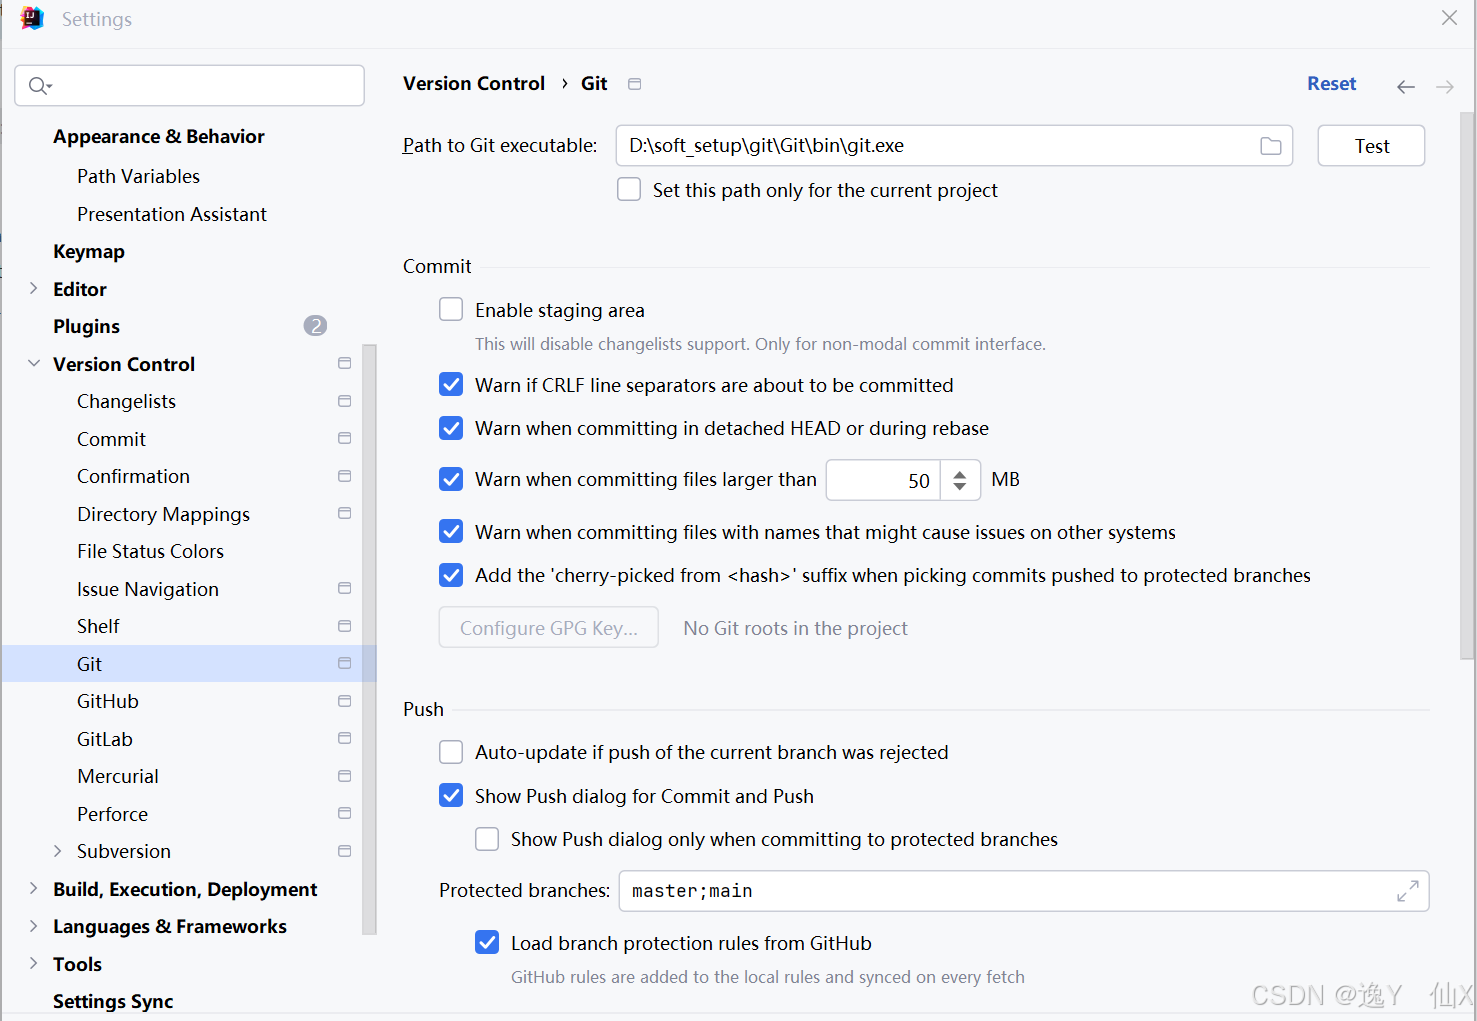This screenshot has width=1477, height=1021.
Task: Open Presentation Assistant settings page
Action: pos(172,214)
